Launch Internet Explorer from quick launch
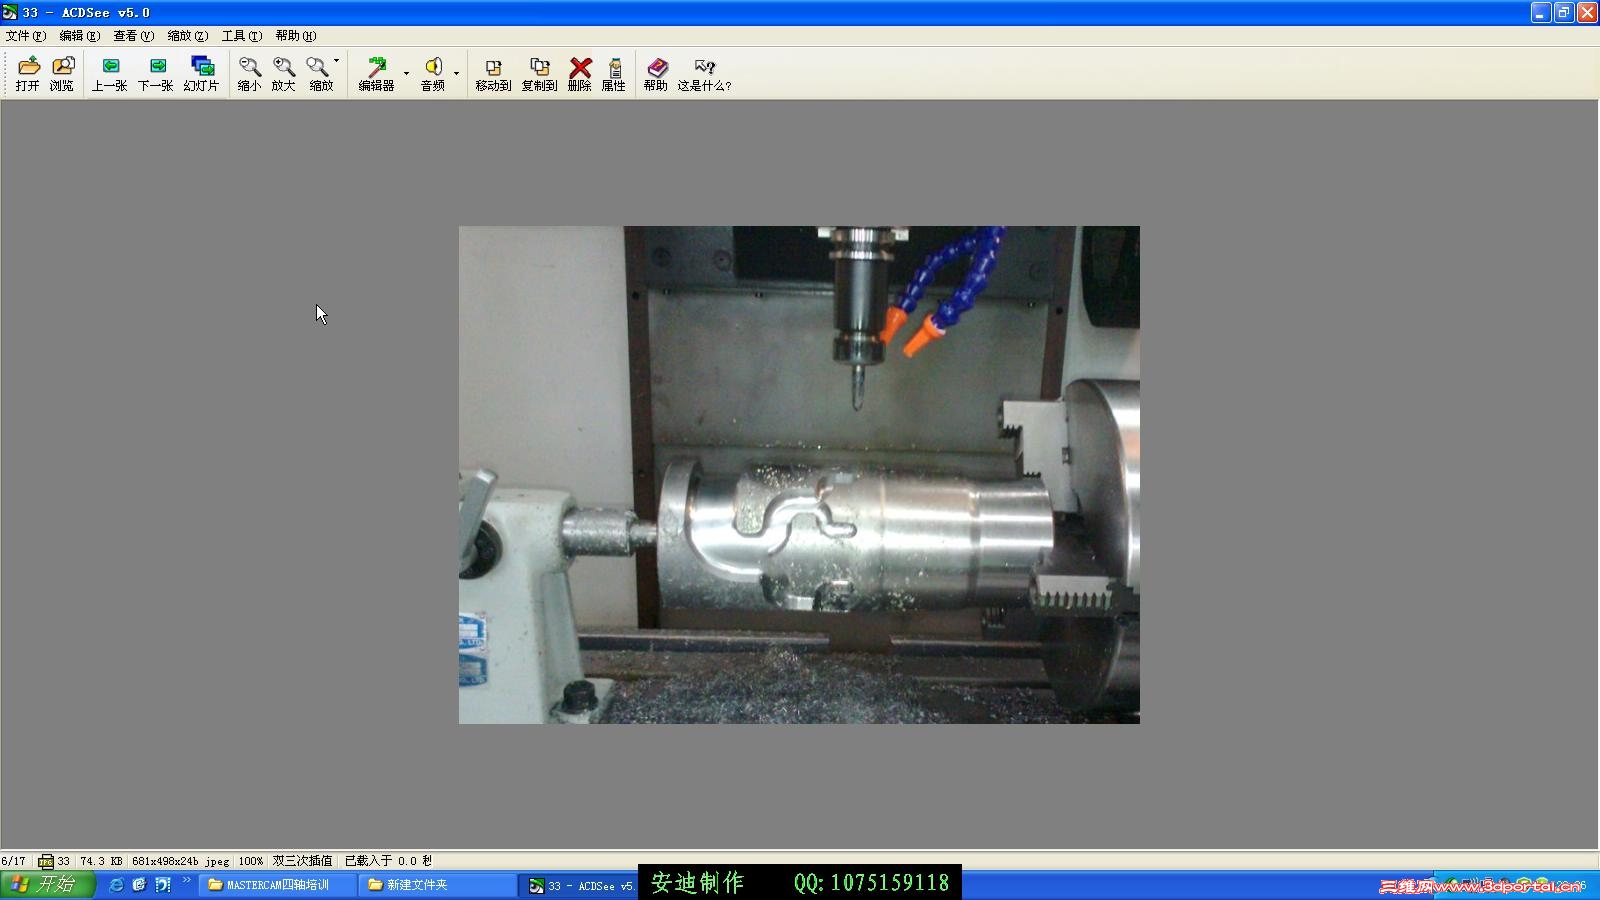 point(116,885)
